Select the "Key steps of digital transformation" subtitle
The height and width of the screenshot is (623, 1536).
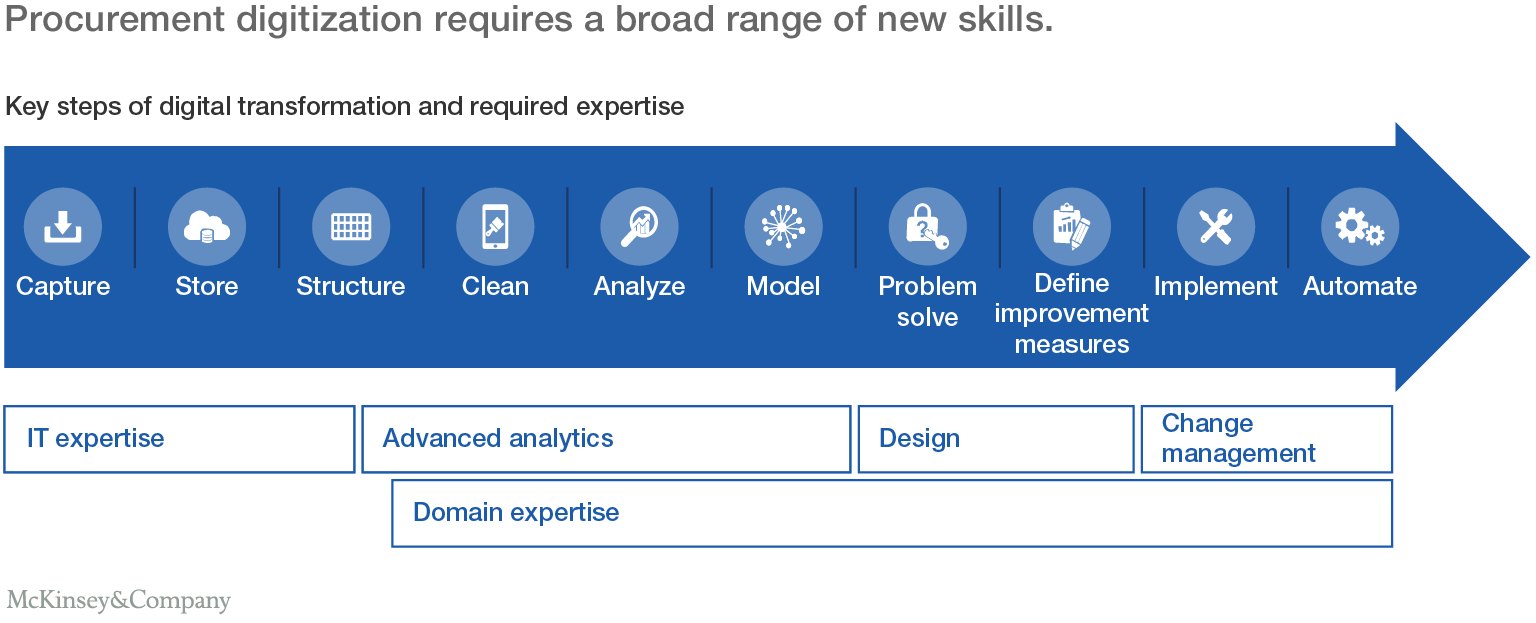345,106
